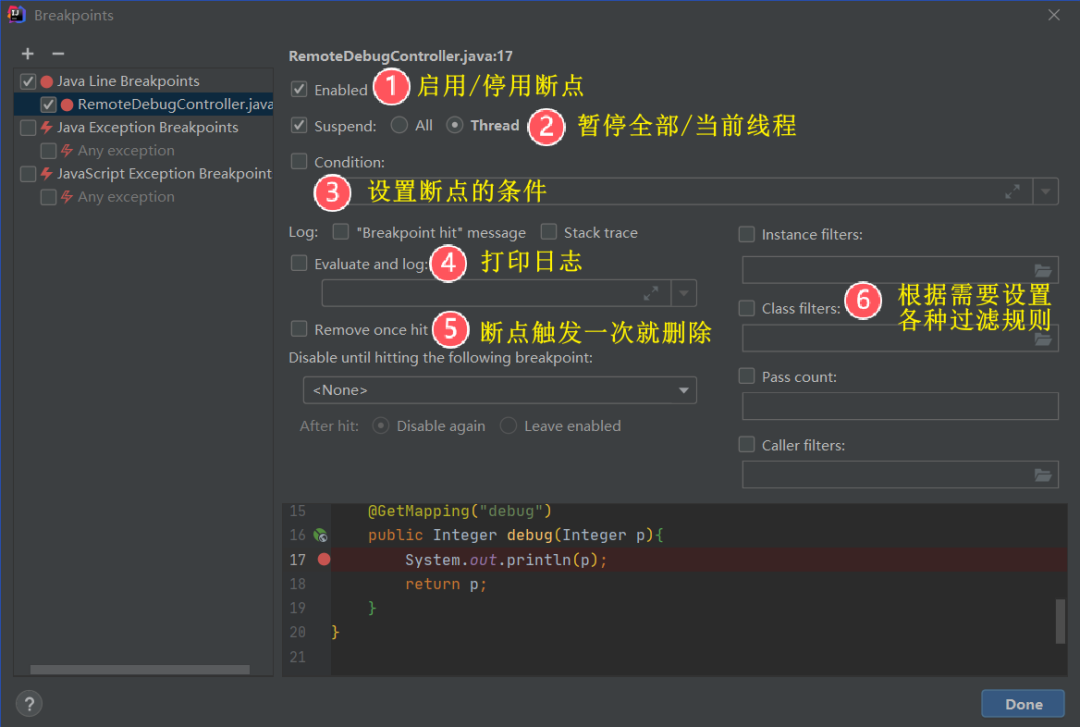Select Java Exception Breakpoints group
Image resolution: width=1080 pixels, height=727 pixels.
[x=147, y=127]
